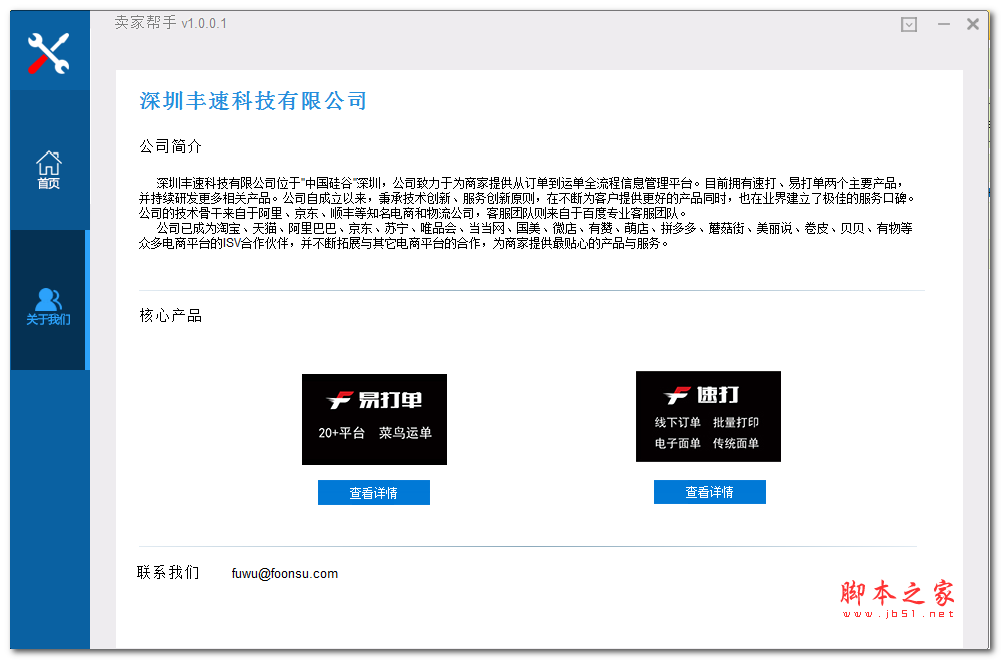Click the 卖家帮手 v1.0.0.1 title text
The image size is (1001, 660).
tap(170, 23)
